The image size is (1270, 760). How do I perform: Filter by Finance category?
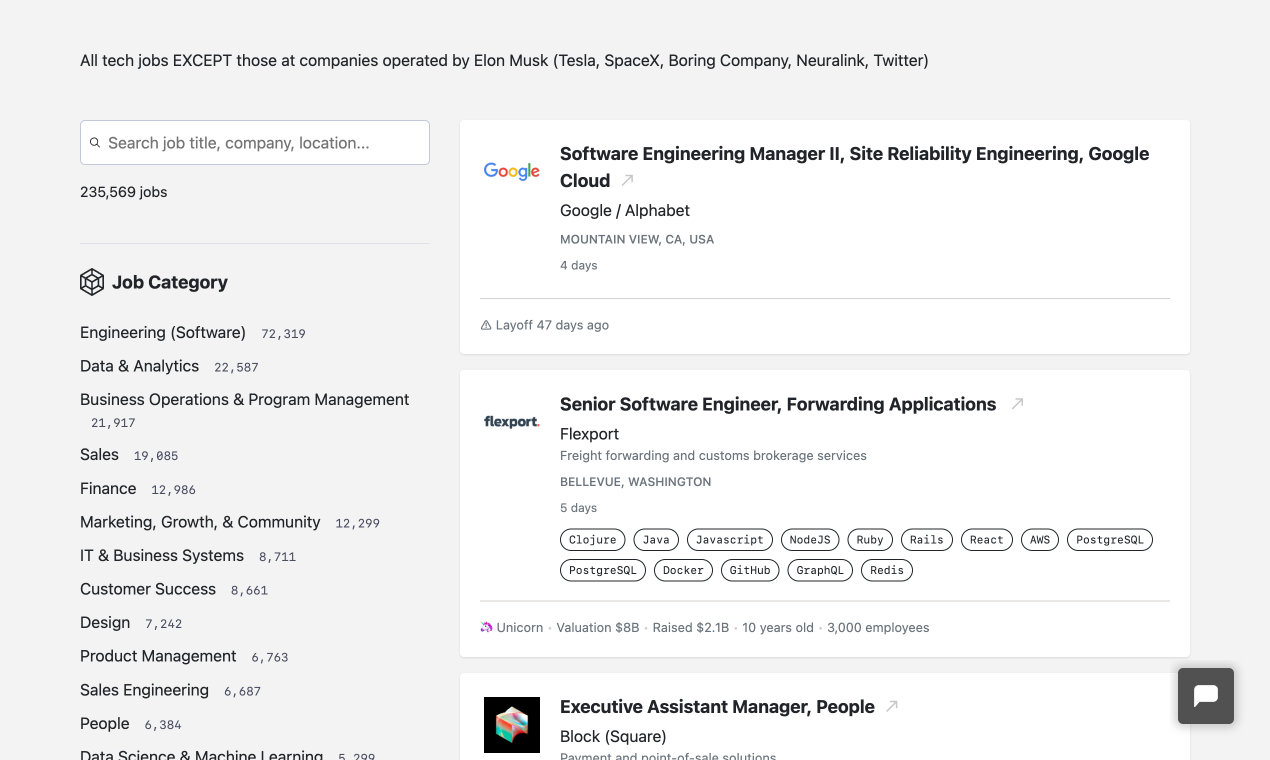pyautogui.click(x=108, y=488)
